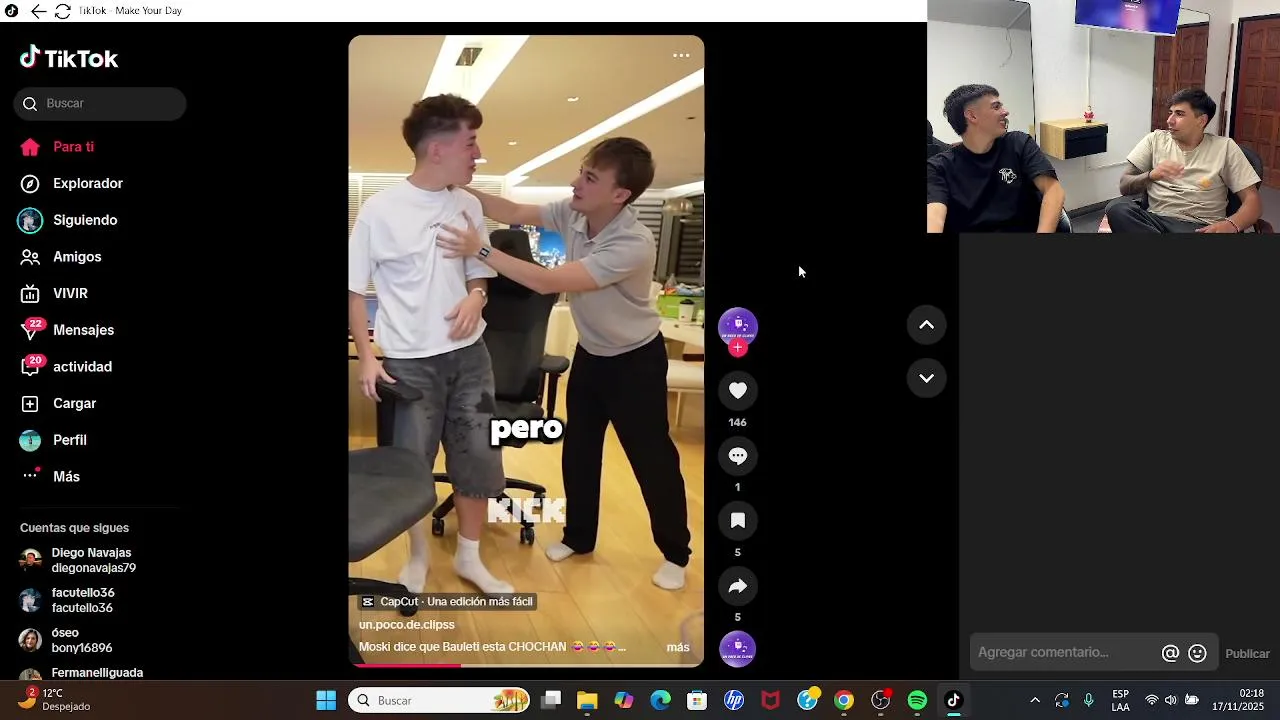Click the microphone tray icon

tap(1089, 701)
